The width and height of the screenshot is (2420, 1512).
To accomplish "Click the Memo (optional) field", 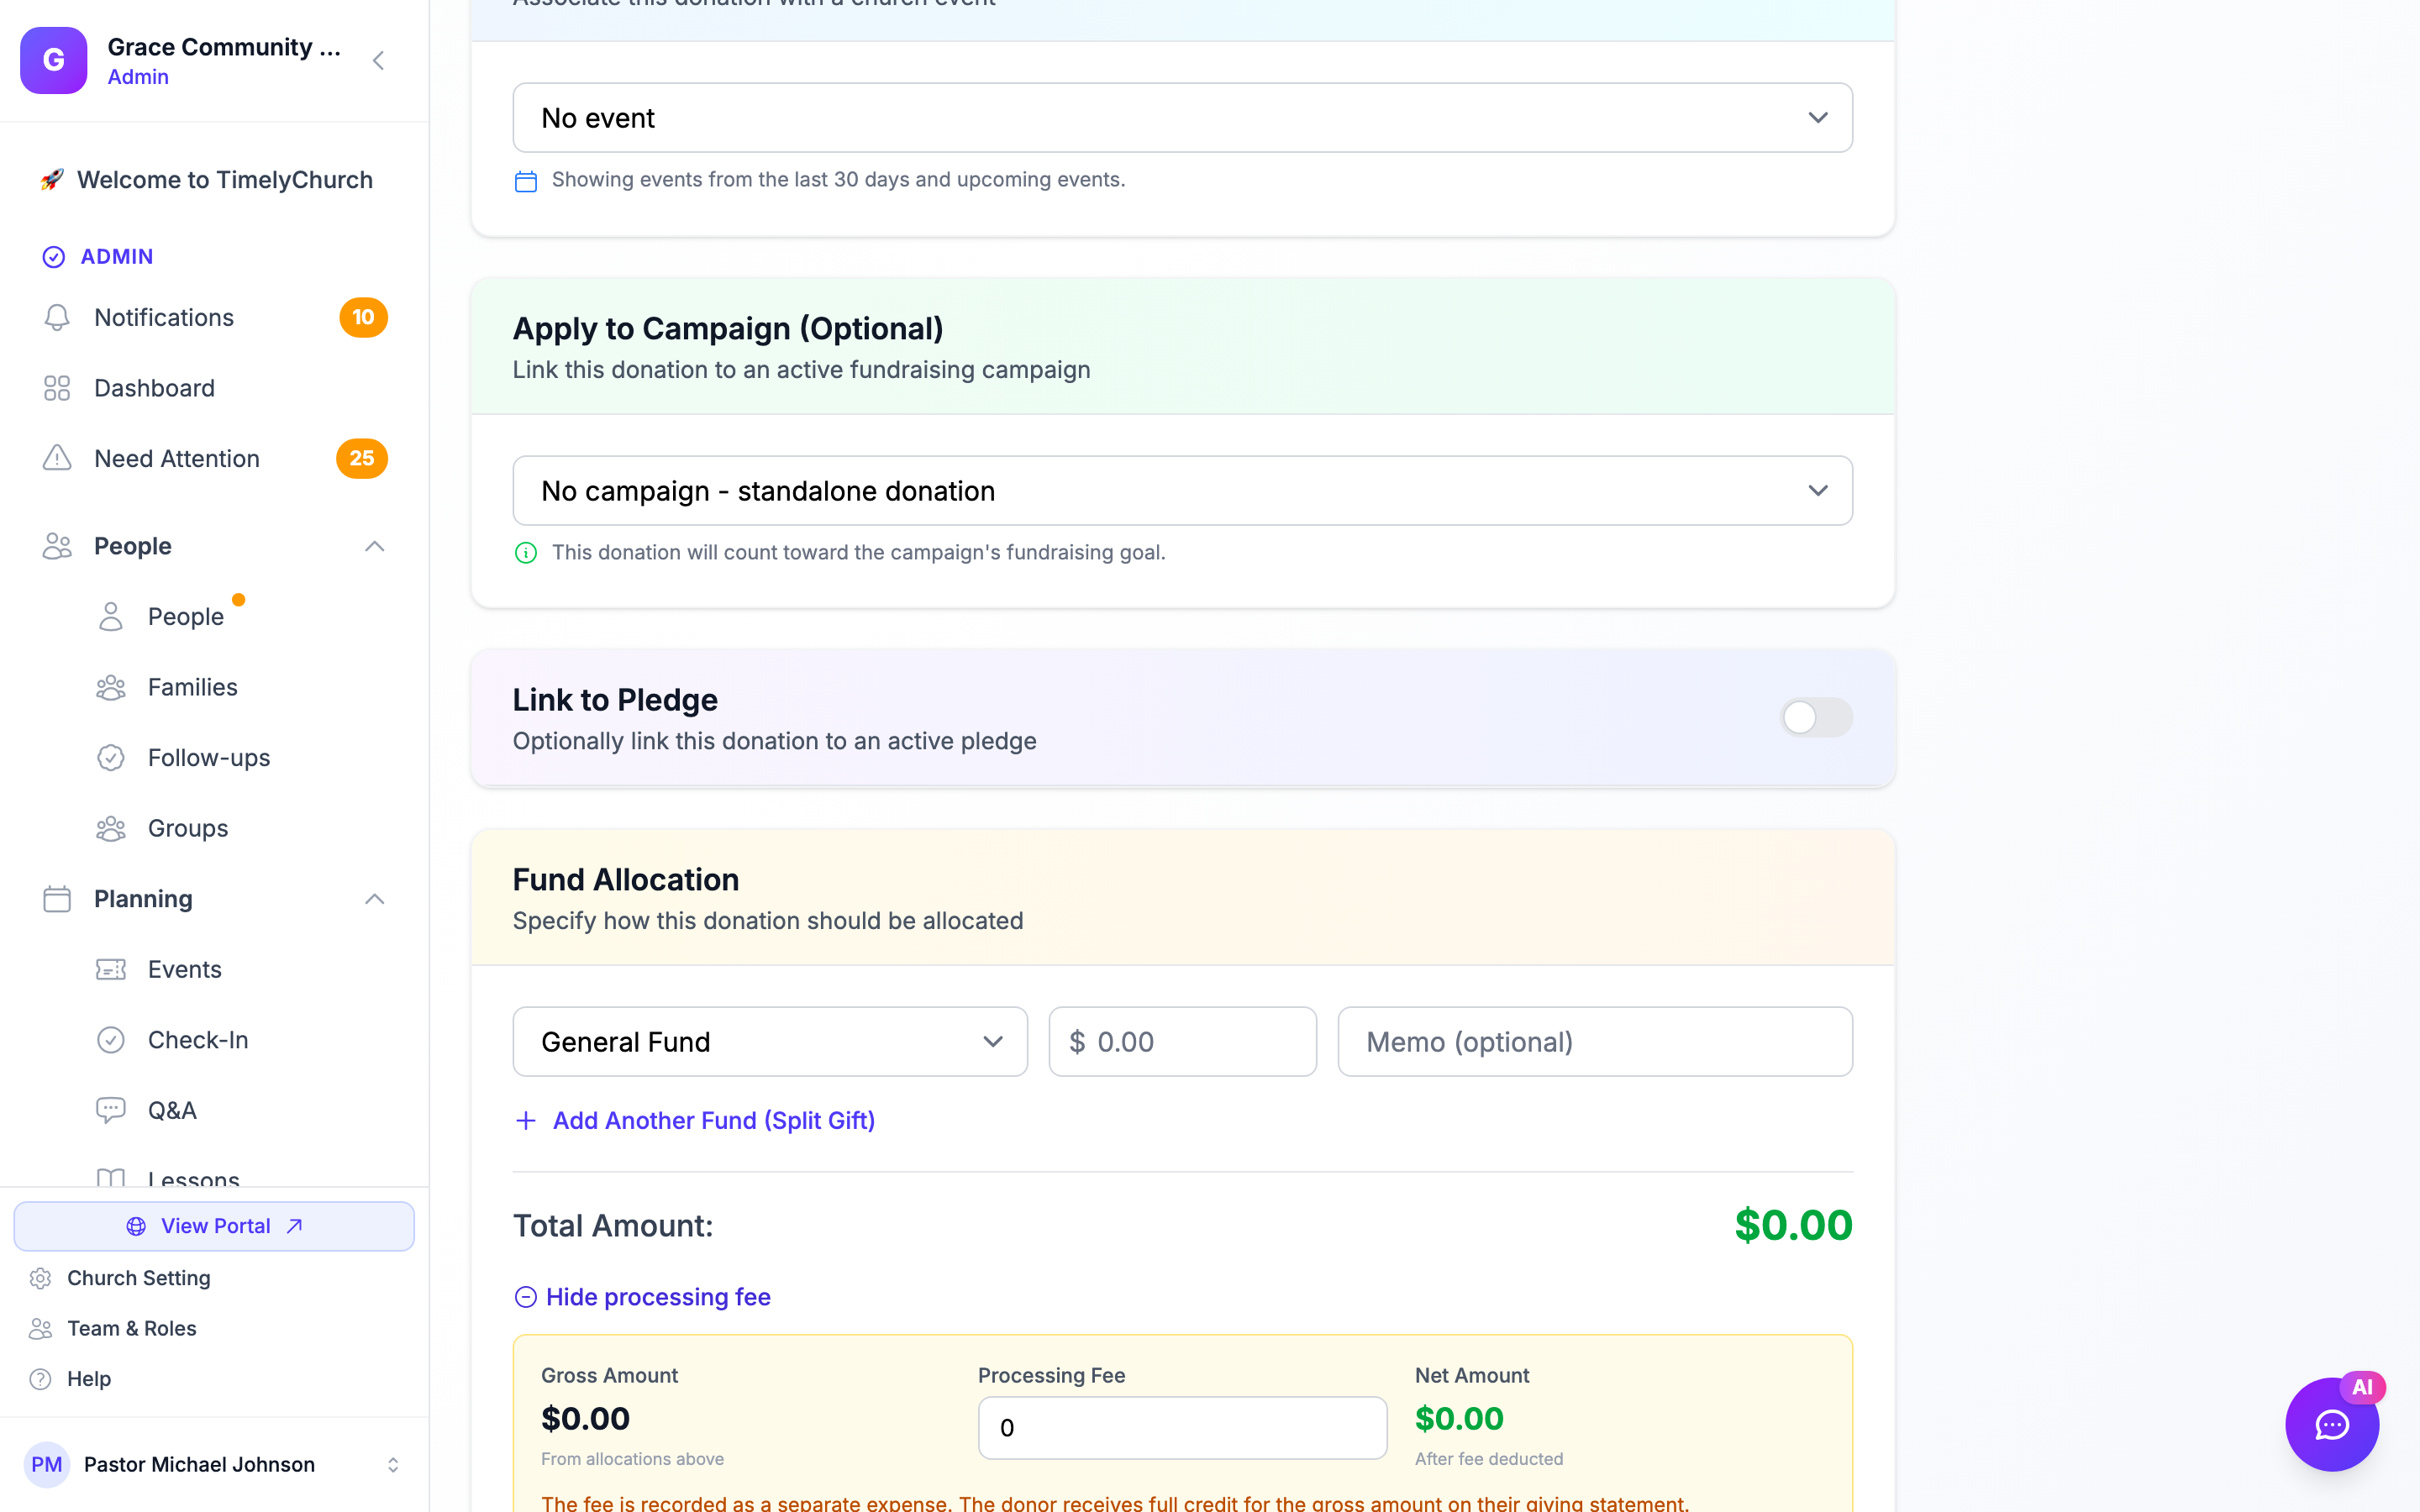I will click(x=1595, y=1042).
